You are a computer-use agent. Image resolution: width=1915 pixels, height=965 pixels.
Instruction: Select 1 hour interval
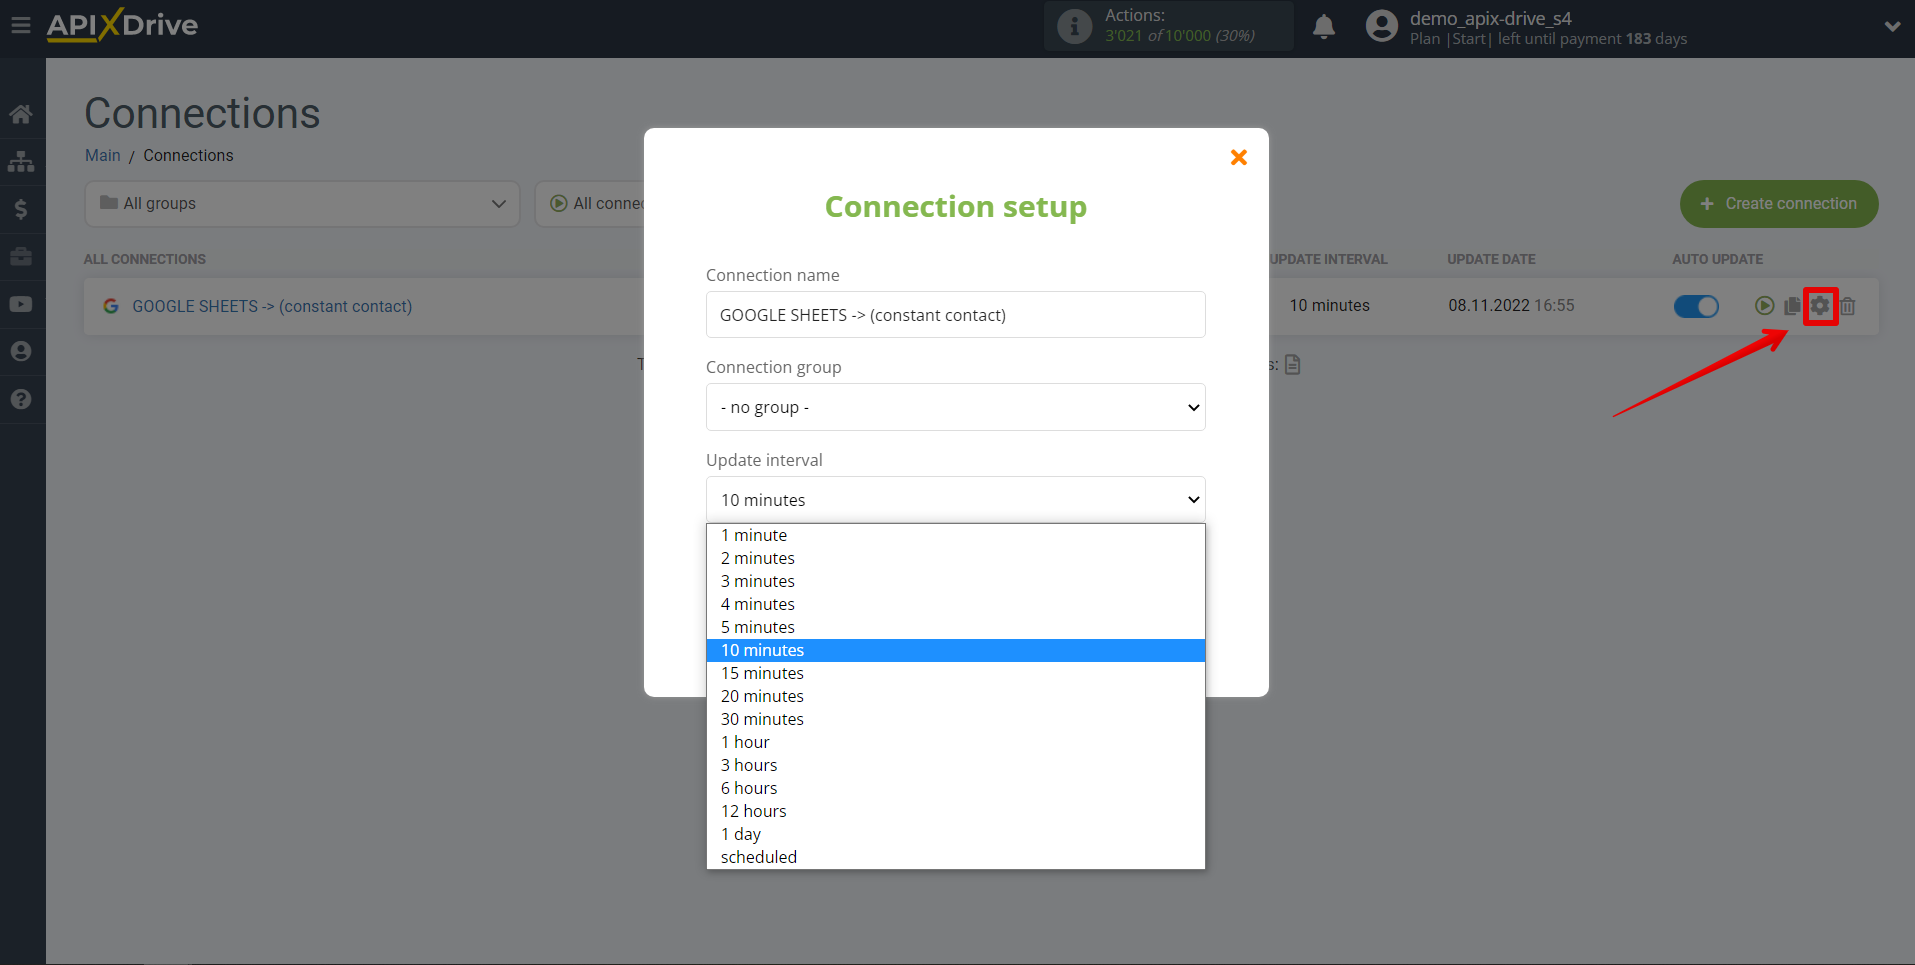tap(956, 742)
